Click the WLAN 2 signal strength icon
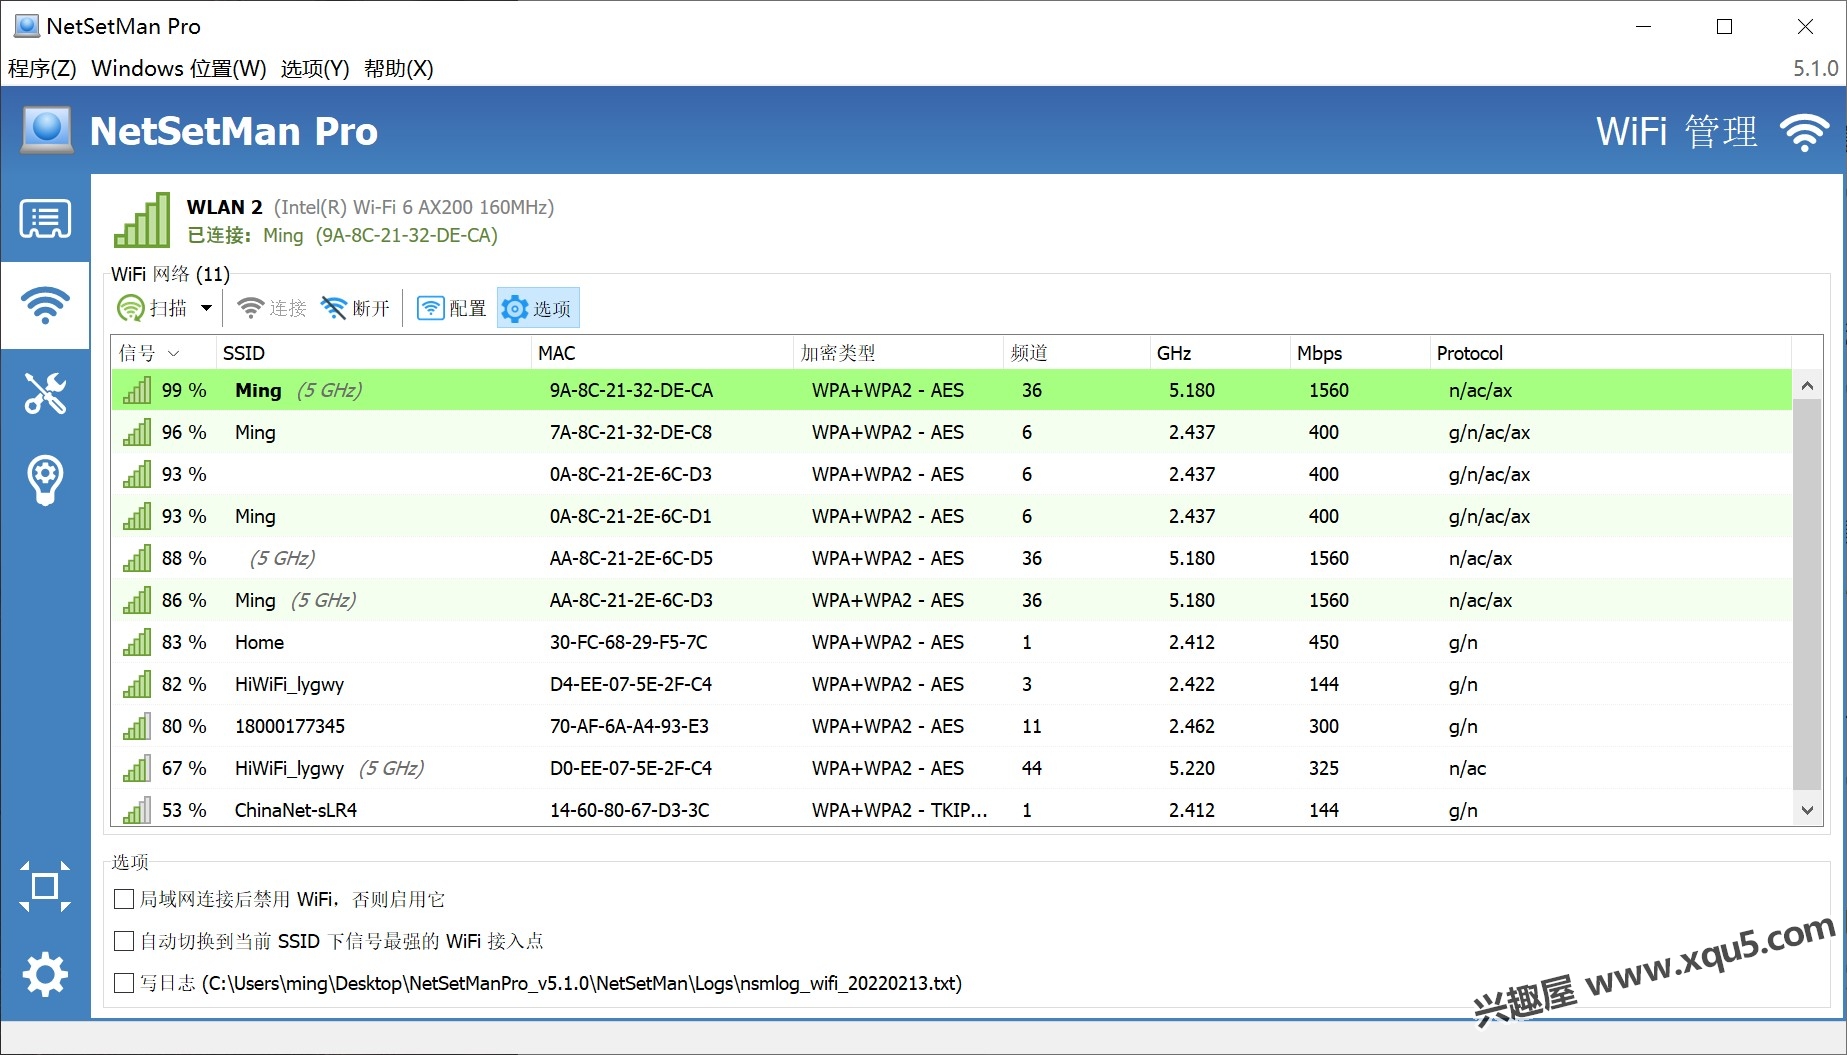Viewport: 1847px width, 1055px height. point(142,220)
